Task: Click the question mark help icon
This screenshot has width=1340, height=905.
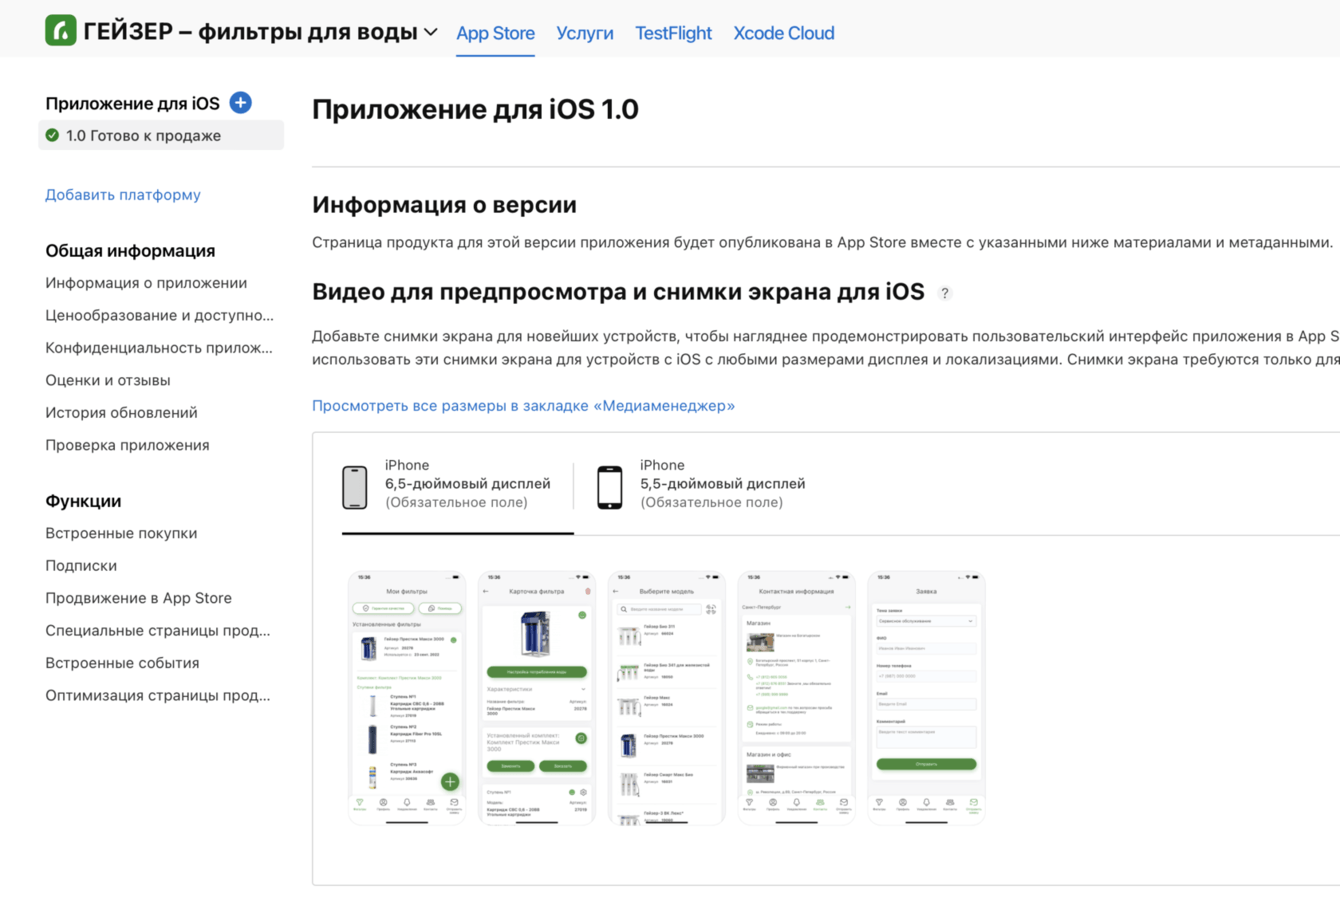Action: pyautogui.click(x=944, y=293)
